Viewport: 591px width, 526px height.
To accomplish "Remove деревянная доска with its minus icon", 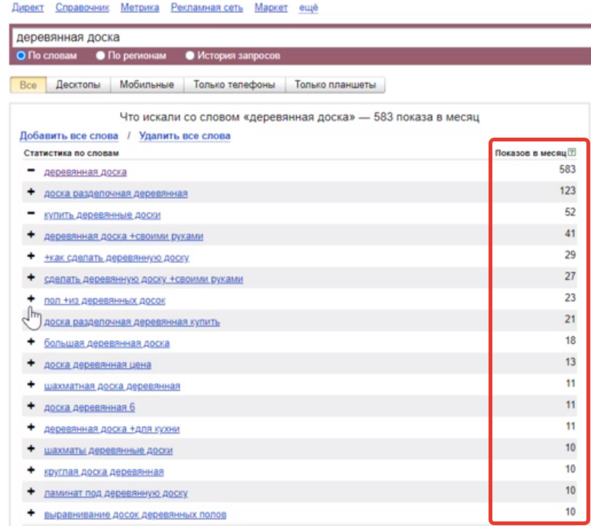I will [31, 171].
